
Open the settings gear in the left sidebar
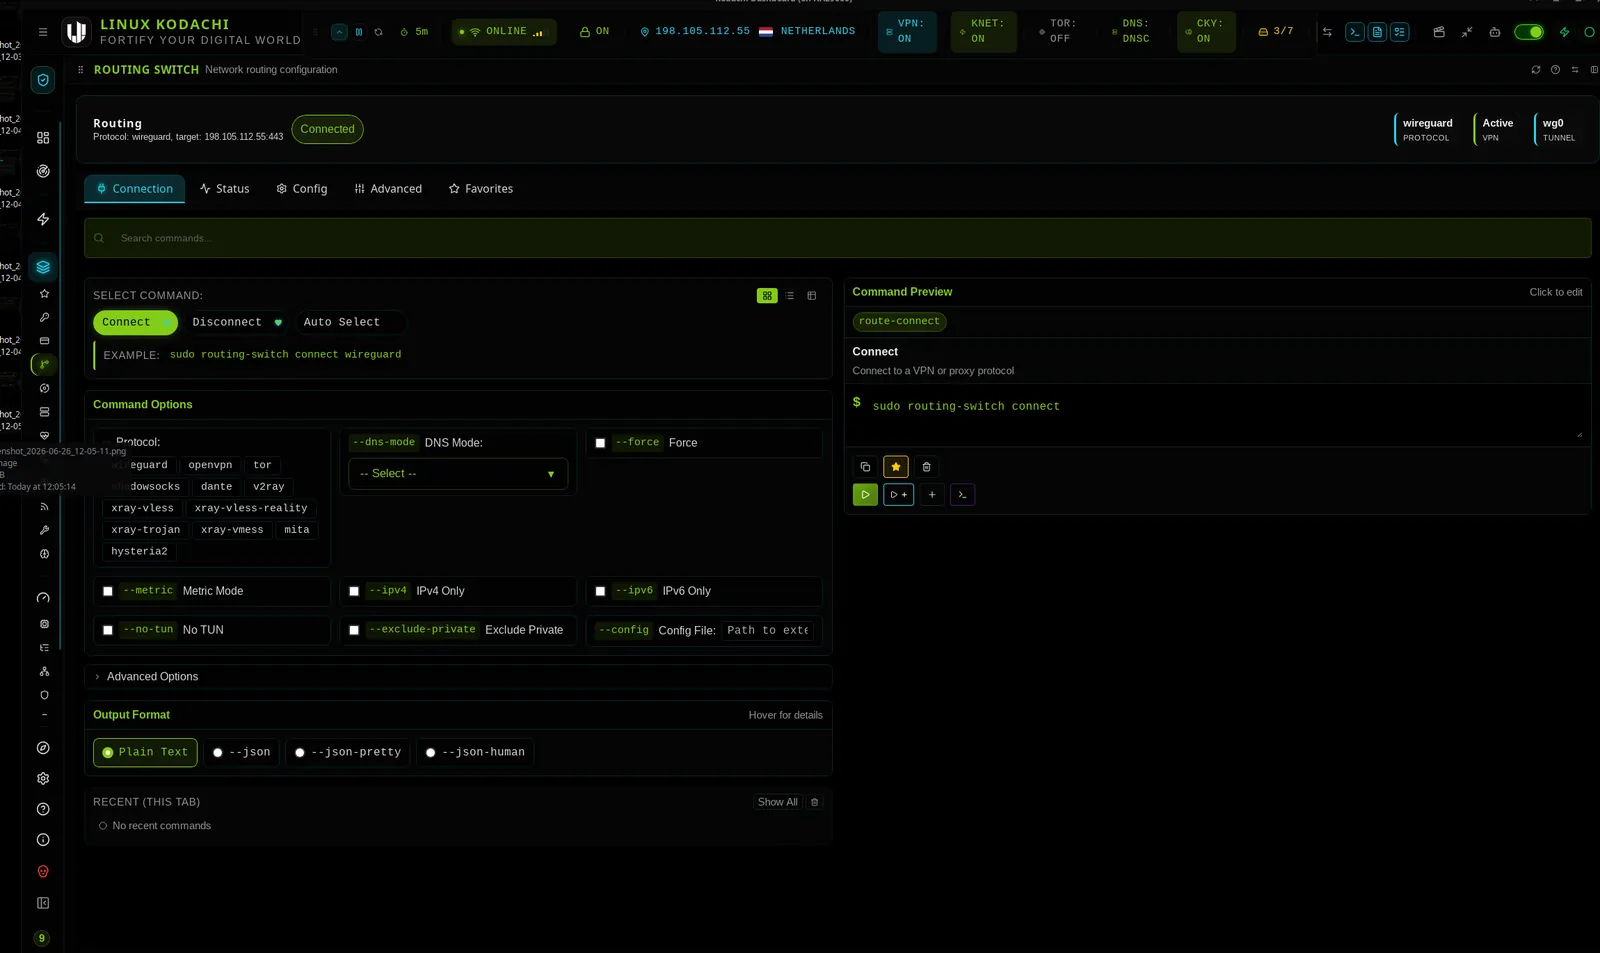point(43,779)
